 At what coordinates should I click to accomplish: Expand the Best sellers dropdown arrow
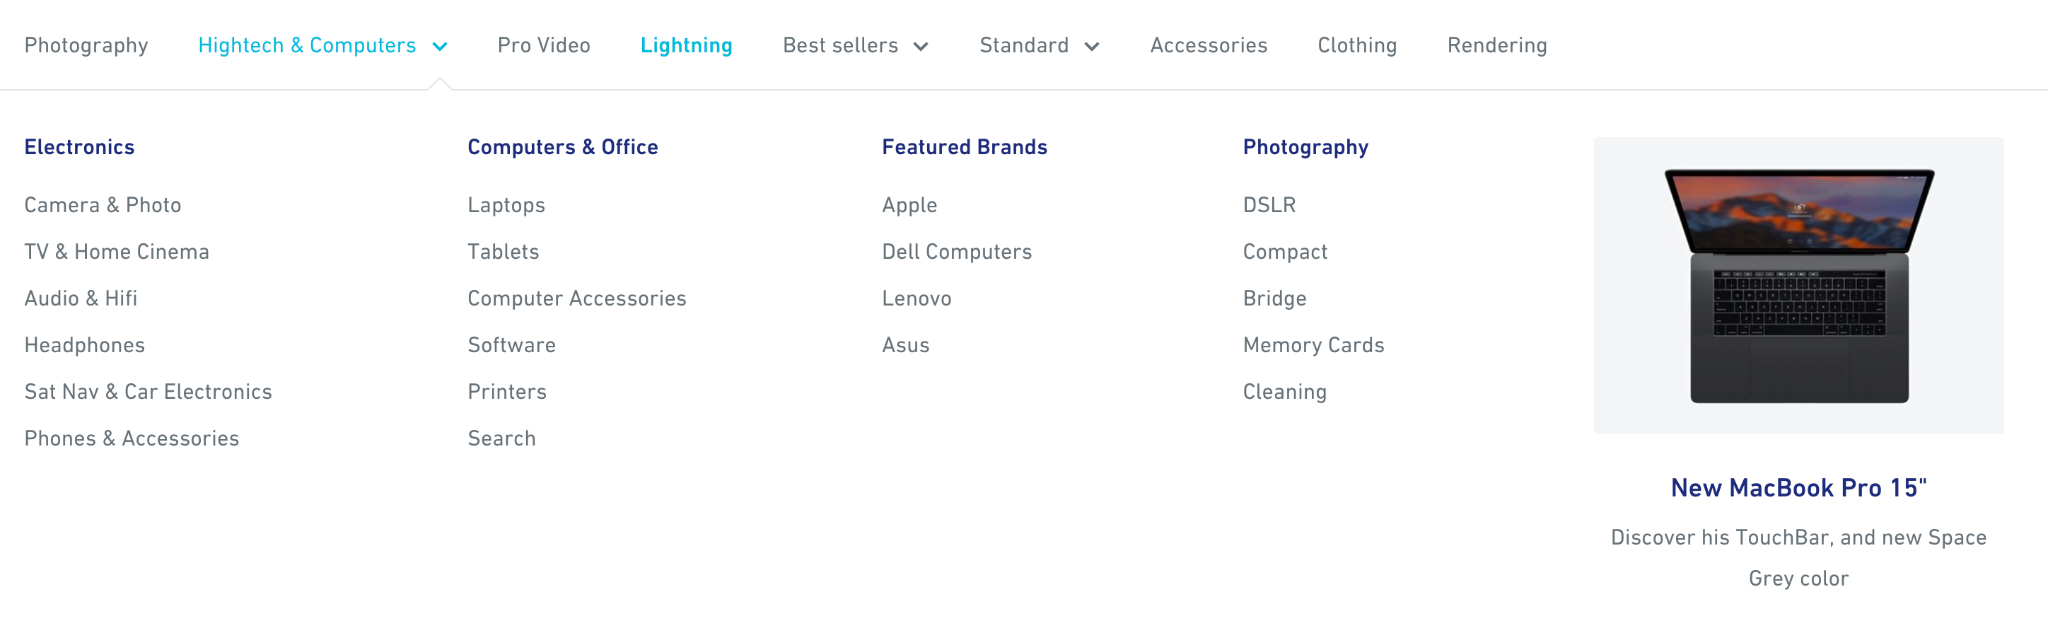pos(921,47)
